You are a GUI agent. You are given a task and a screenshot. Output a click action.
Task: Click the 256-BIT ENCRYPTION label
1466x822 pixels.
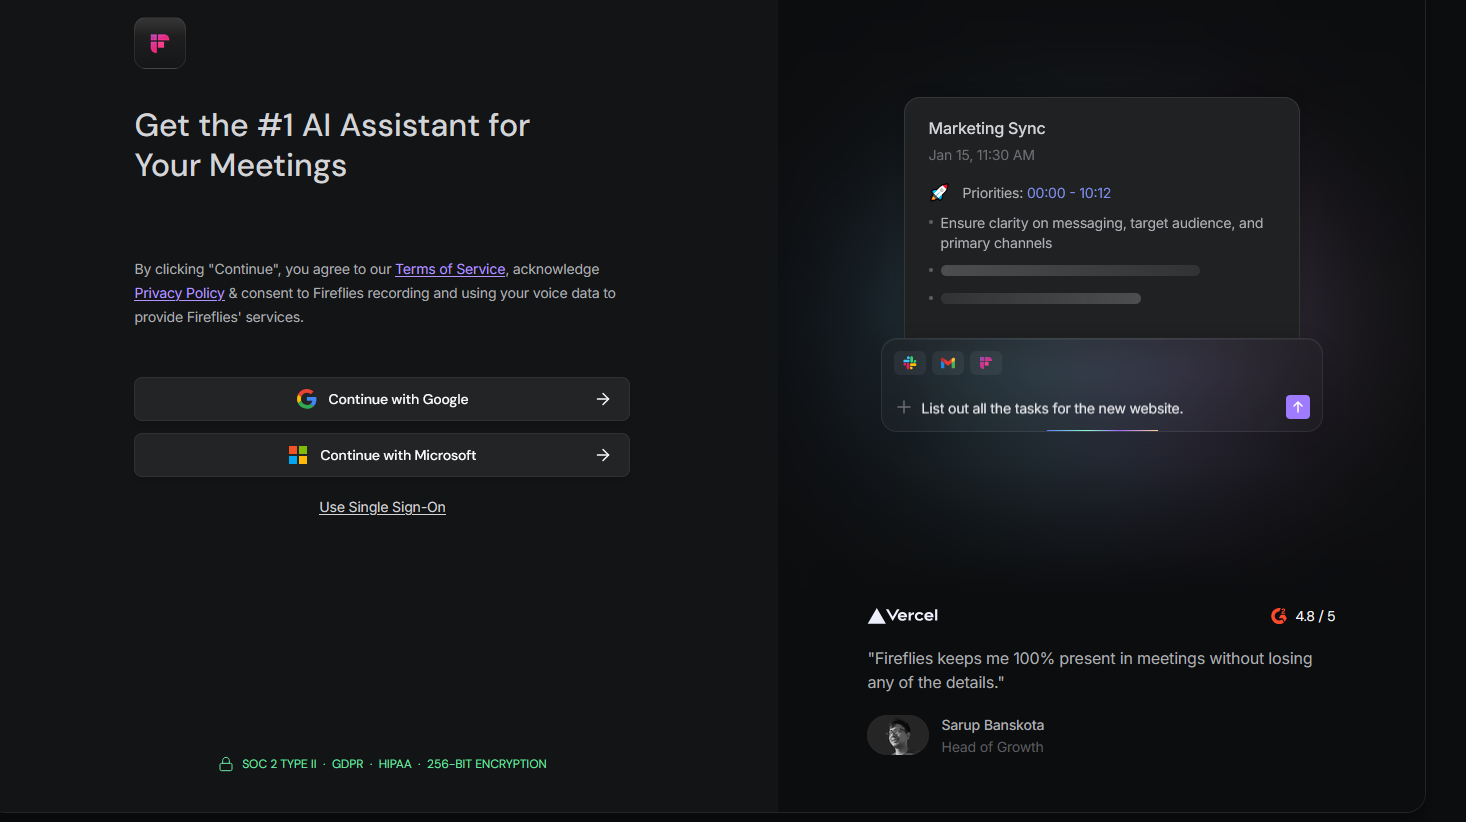(487, 764)
